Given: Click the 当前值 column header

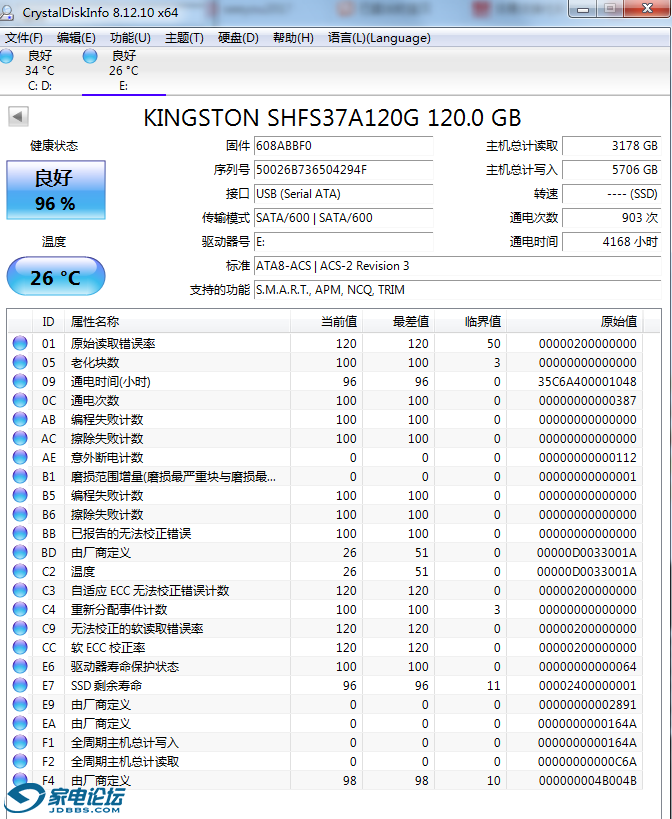Looking at the screenshot, I should click(x=326, y=322).
